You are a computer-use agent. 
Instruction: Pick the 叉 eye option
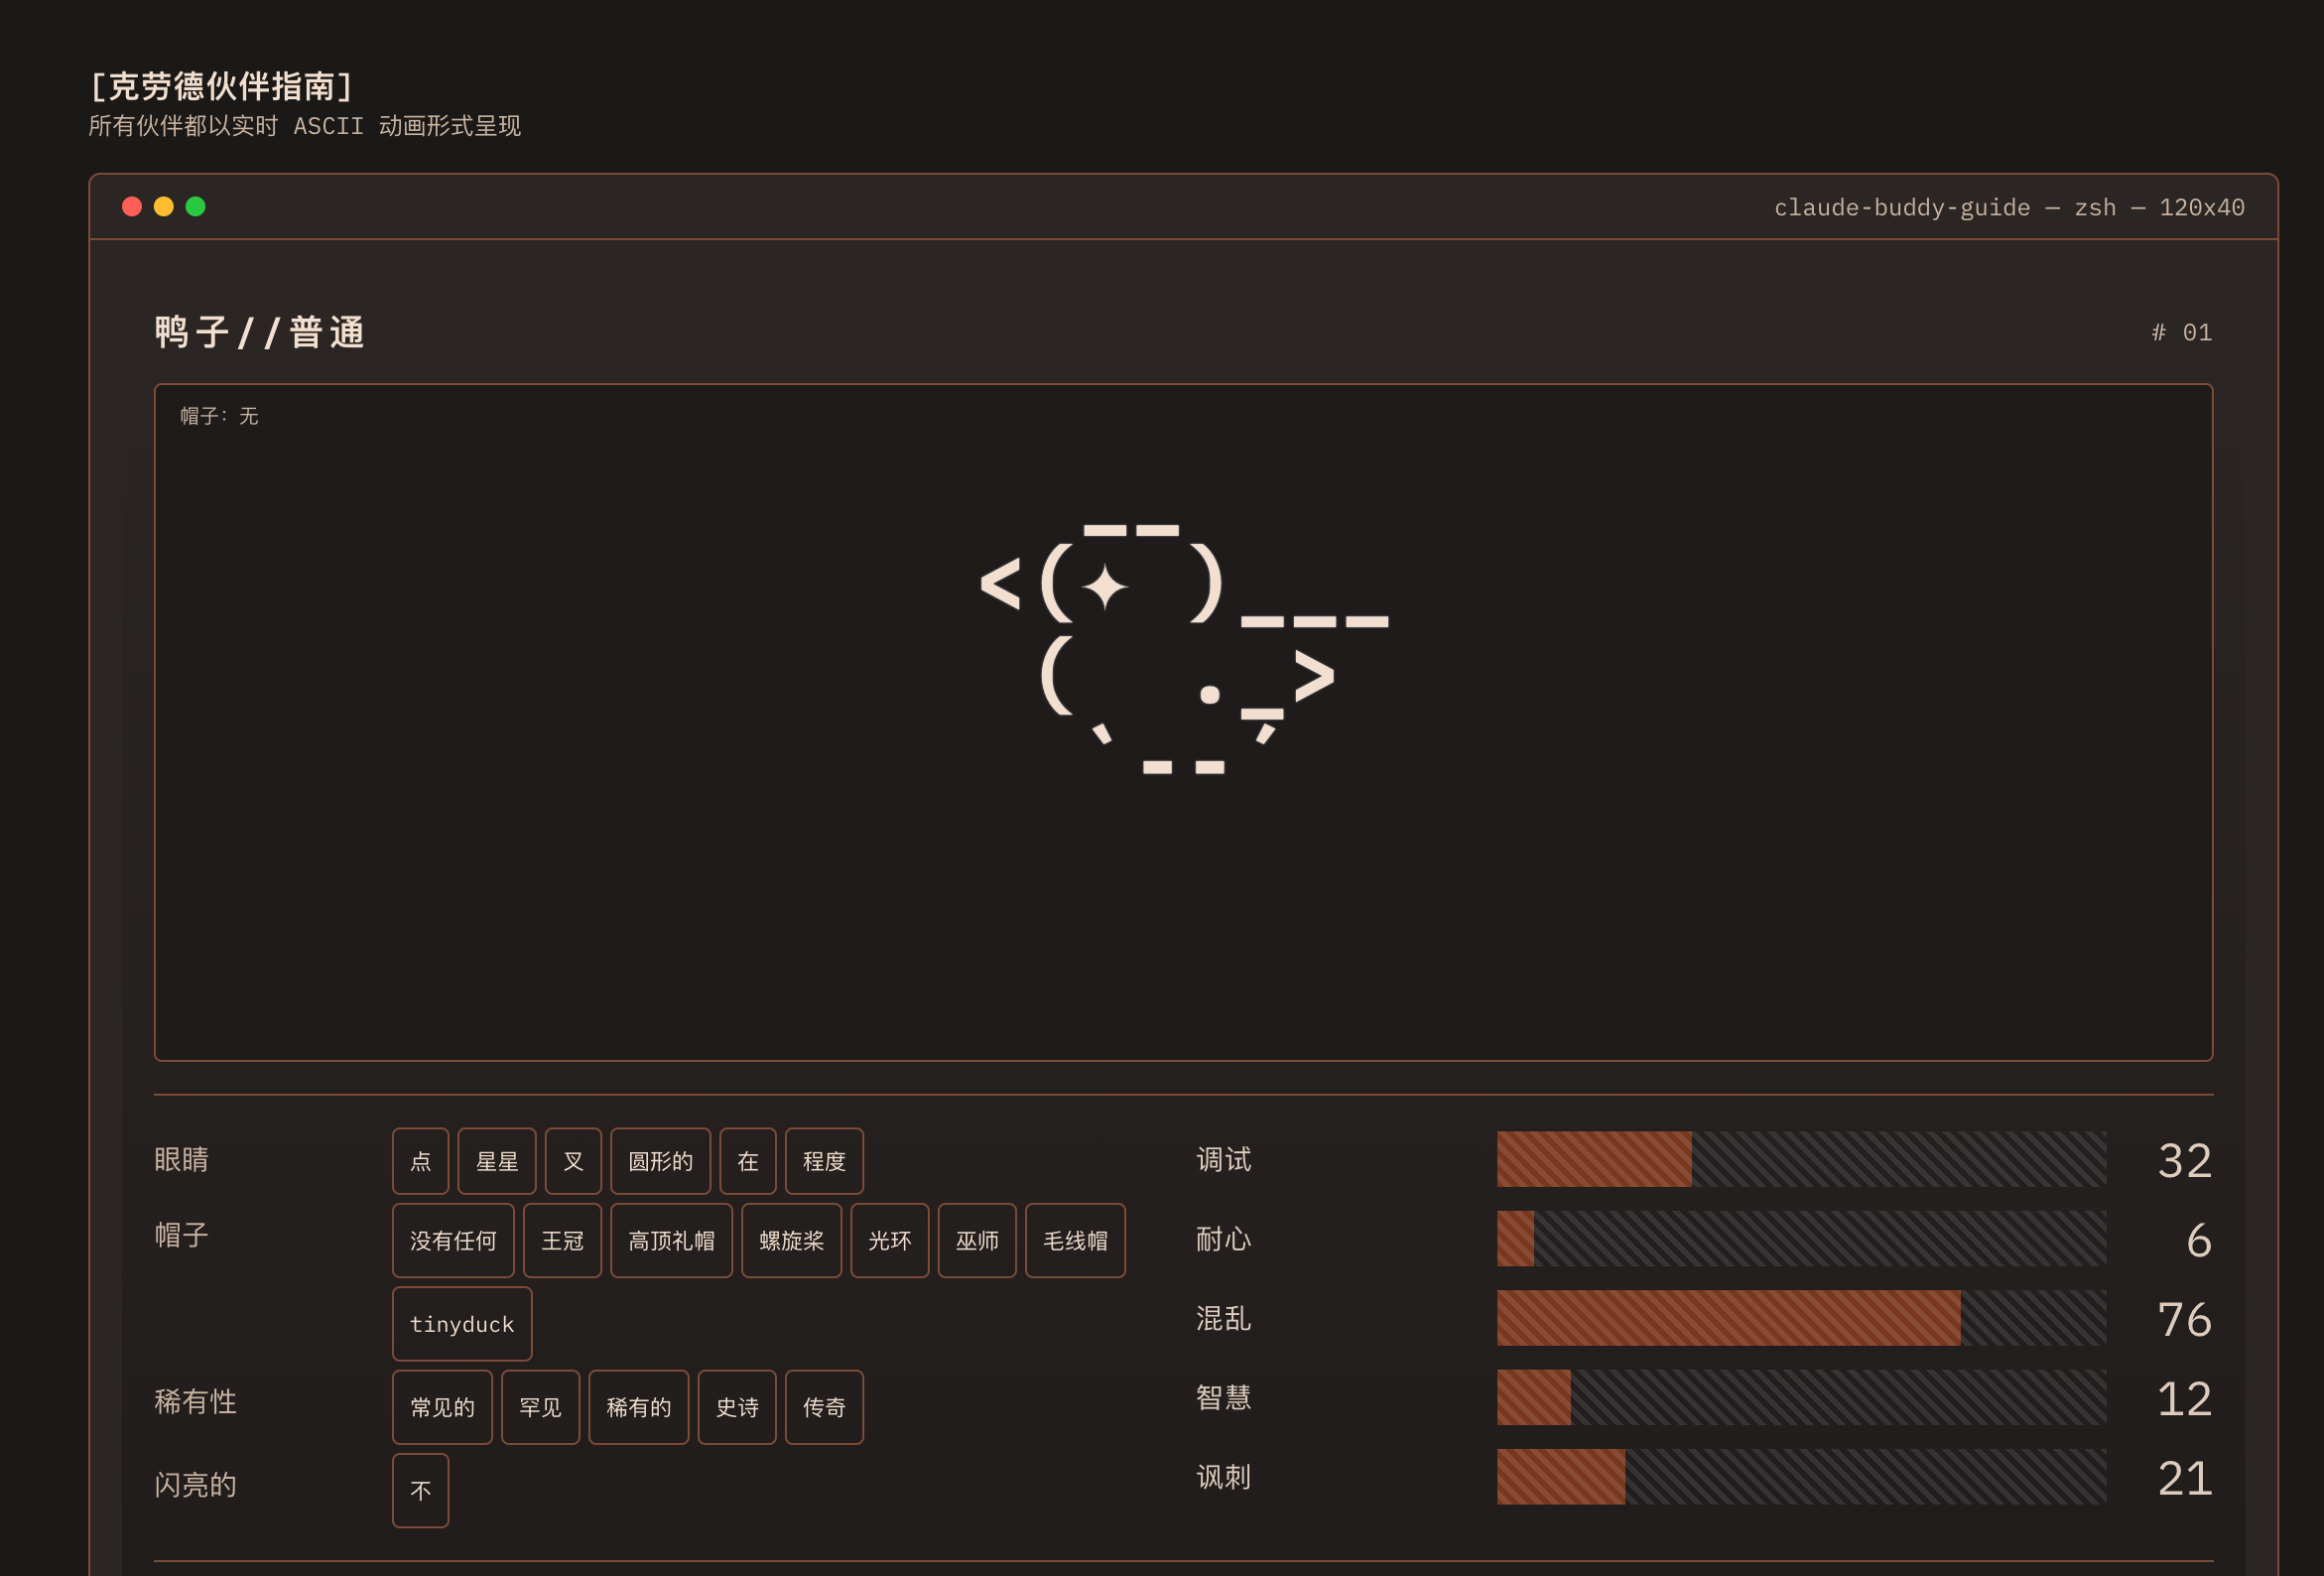click(x=573, y=1161)
